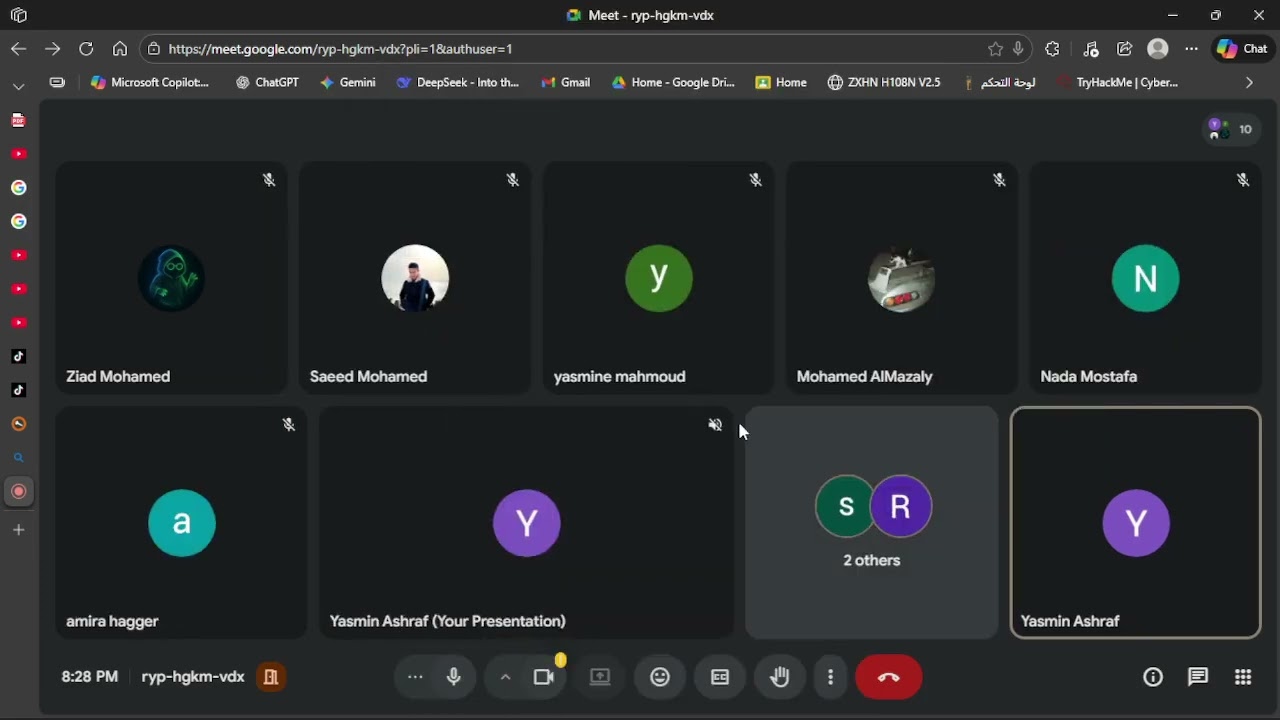Open the browser extensions icon
This screenshot has height=720, width=1280.
point(1052,49)
